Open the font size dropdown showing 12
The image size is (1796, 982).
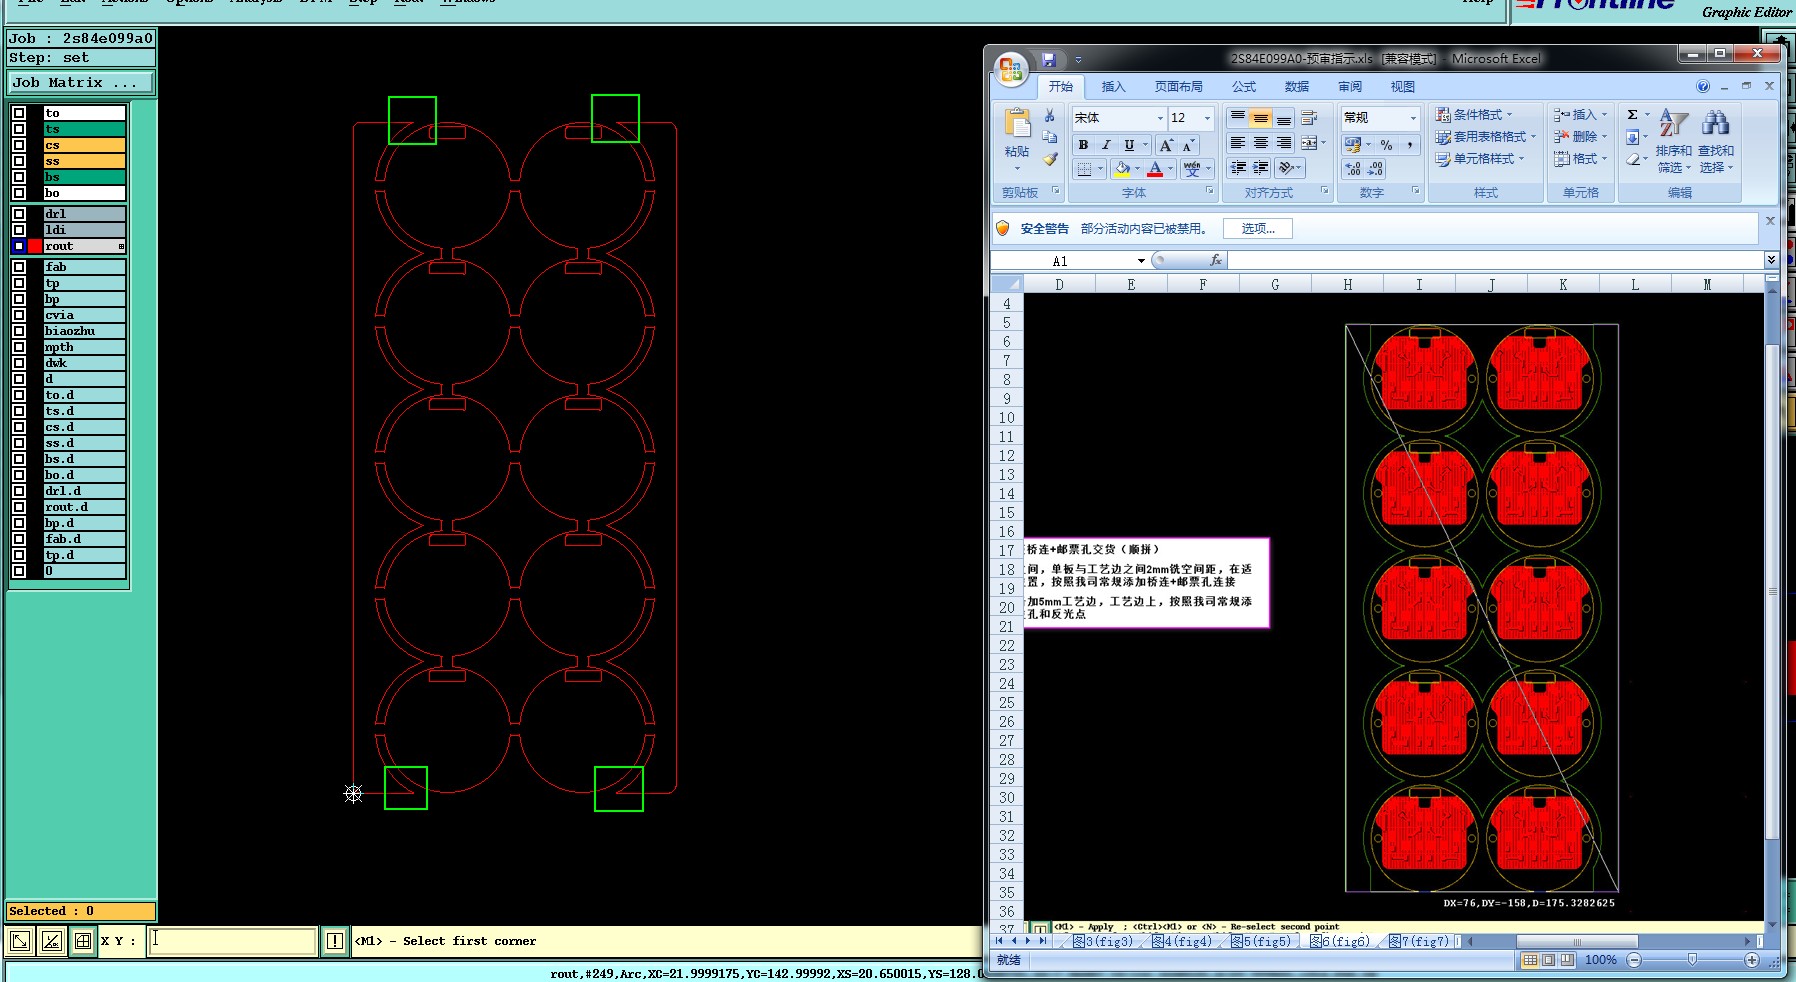pos(1207,118)
